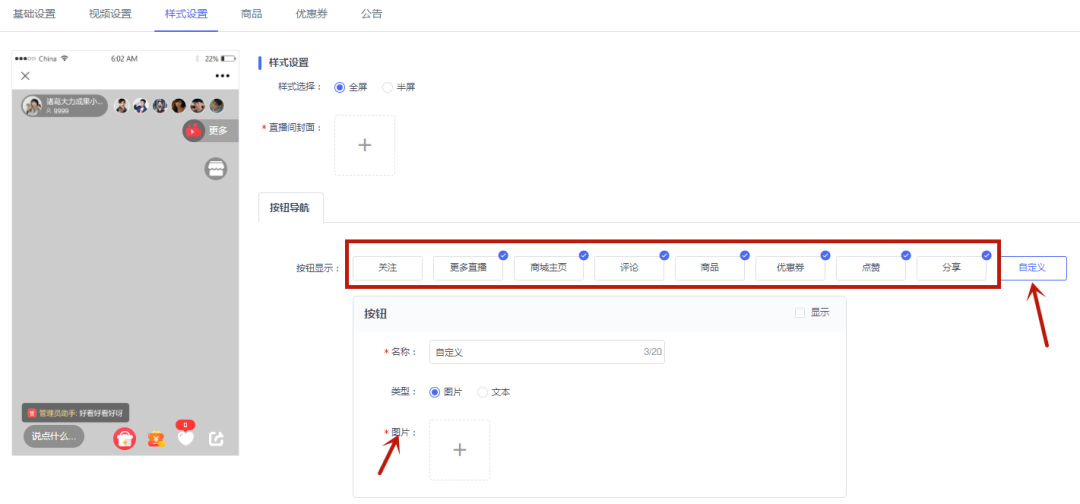Click the store icon on preview right side
The width and height of the screenshot is (1080, 504).
(216, 169)
